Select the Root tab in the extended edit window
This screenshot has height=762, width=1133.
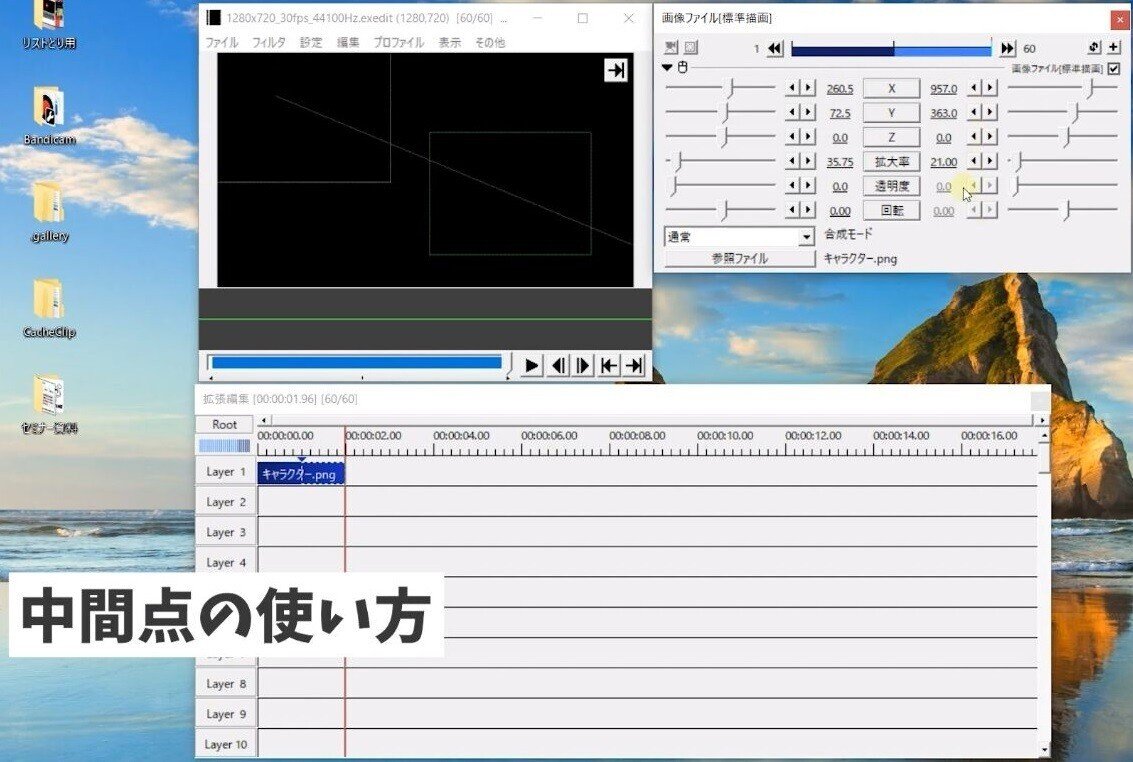click(x=223, y=424)
